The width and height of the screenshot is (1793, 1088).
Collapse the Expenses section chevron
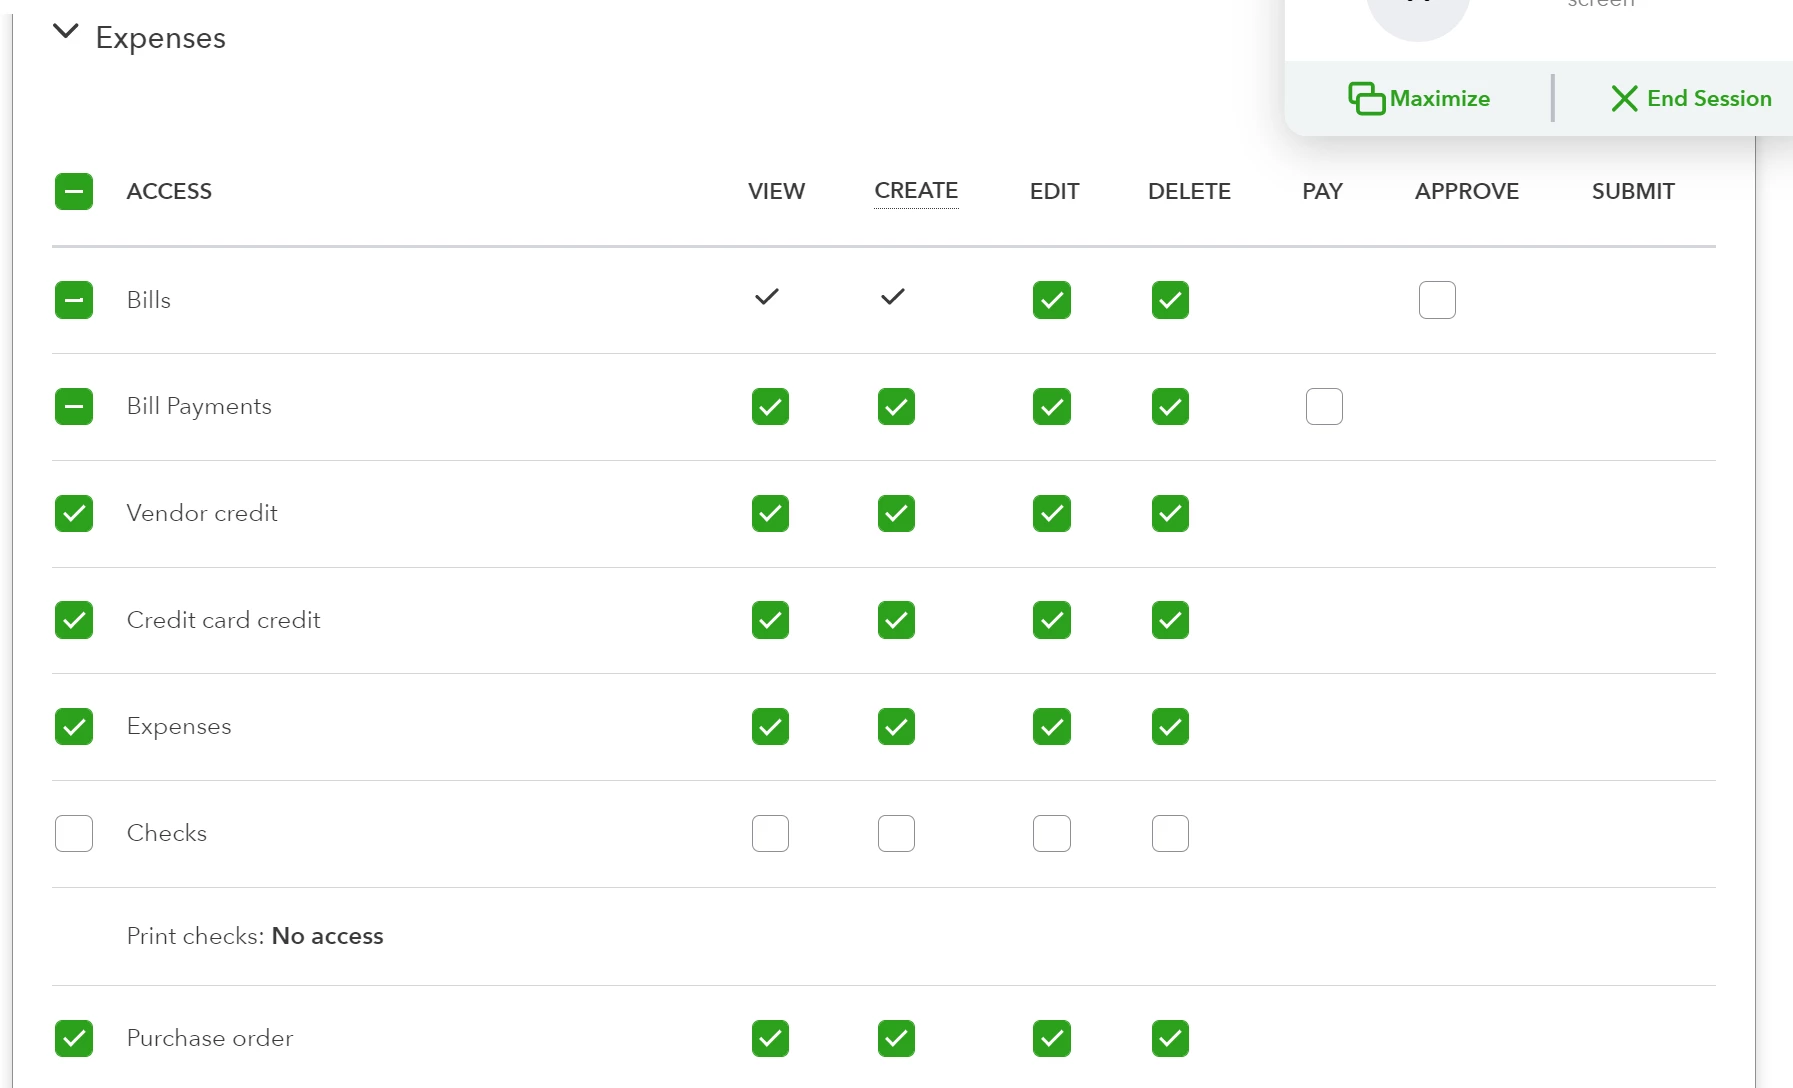click(x=65, y=32)
